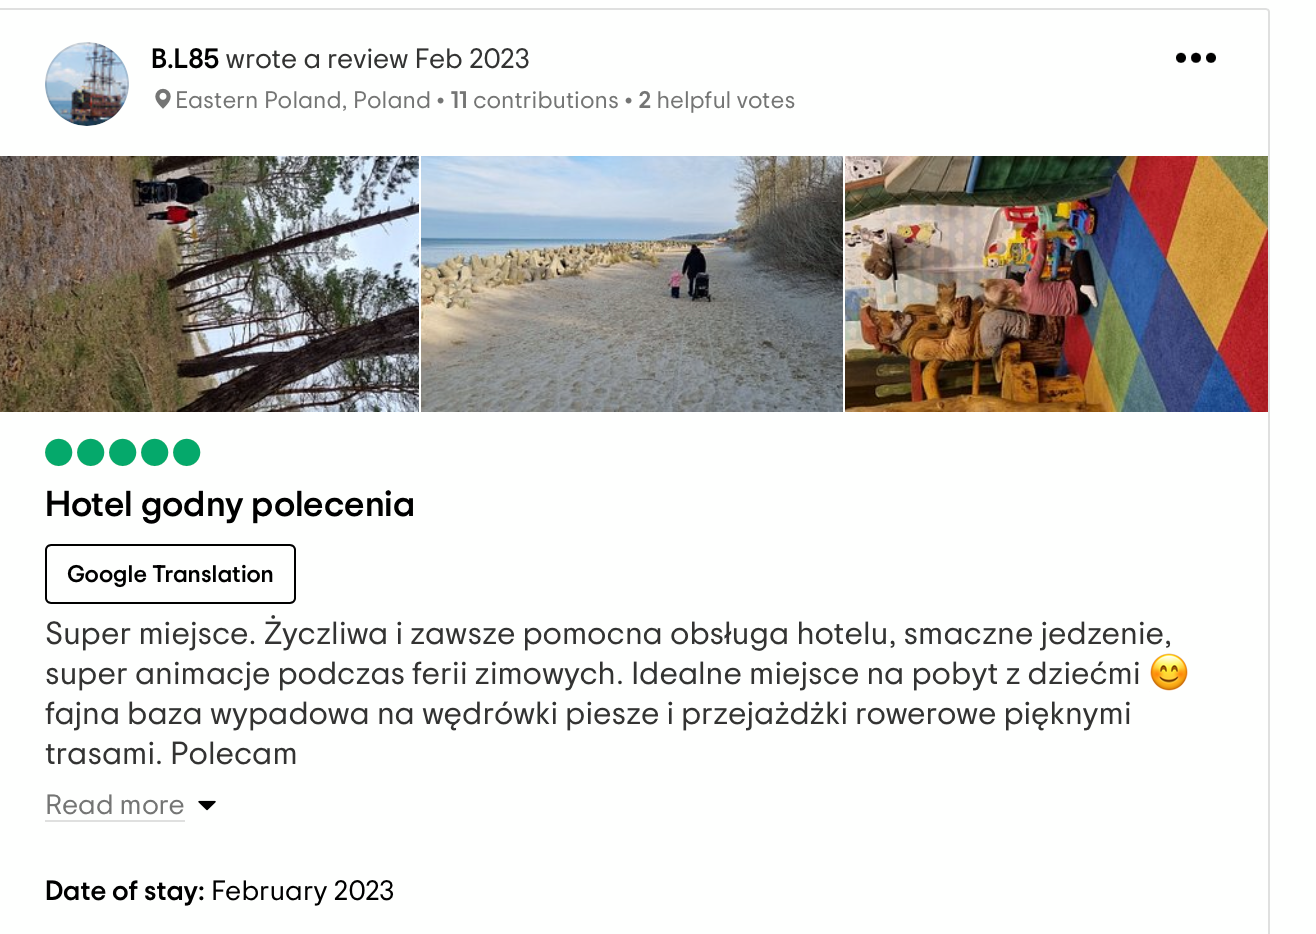Click the last green rating bubble
The height and width of the screenshot is (934, 1316).
coord(187,453)
